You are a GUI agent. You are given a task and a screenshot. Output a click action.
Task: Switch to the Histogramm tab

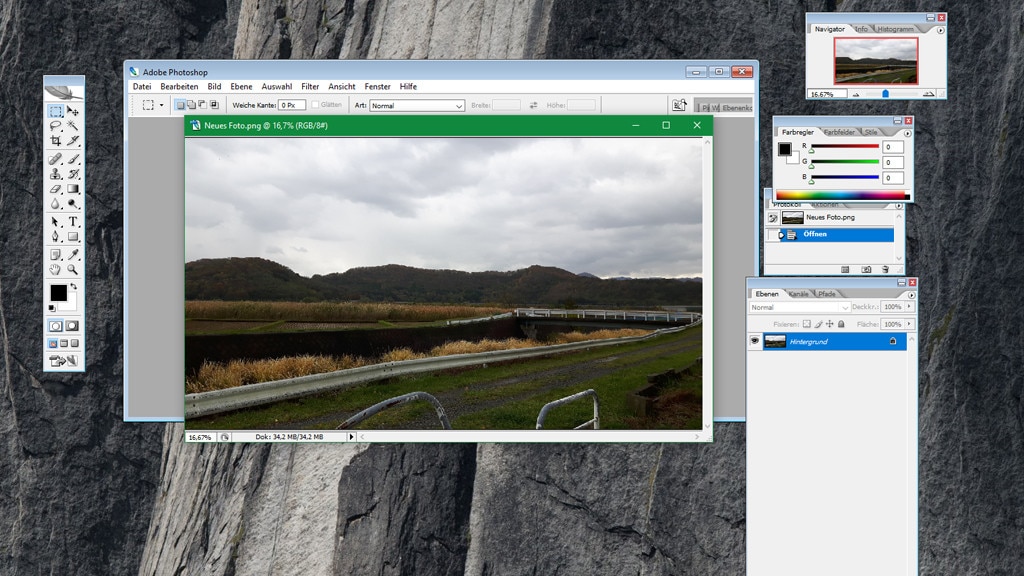tap(895, 29)
